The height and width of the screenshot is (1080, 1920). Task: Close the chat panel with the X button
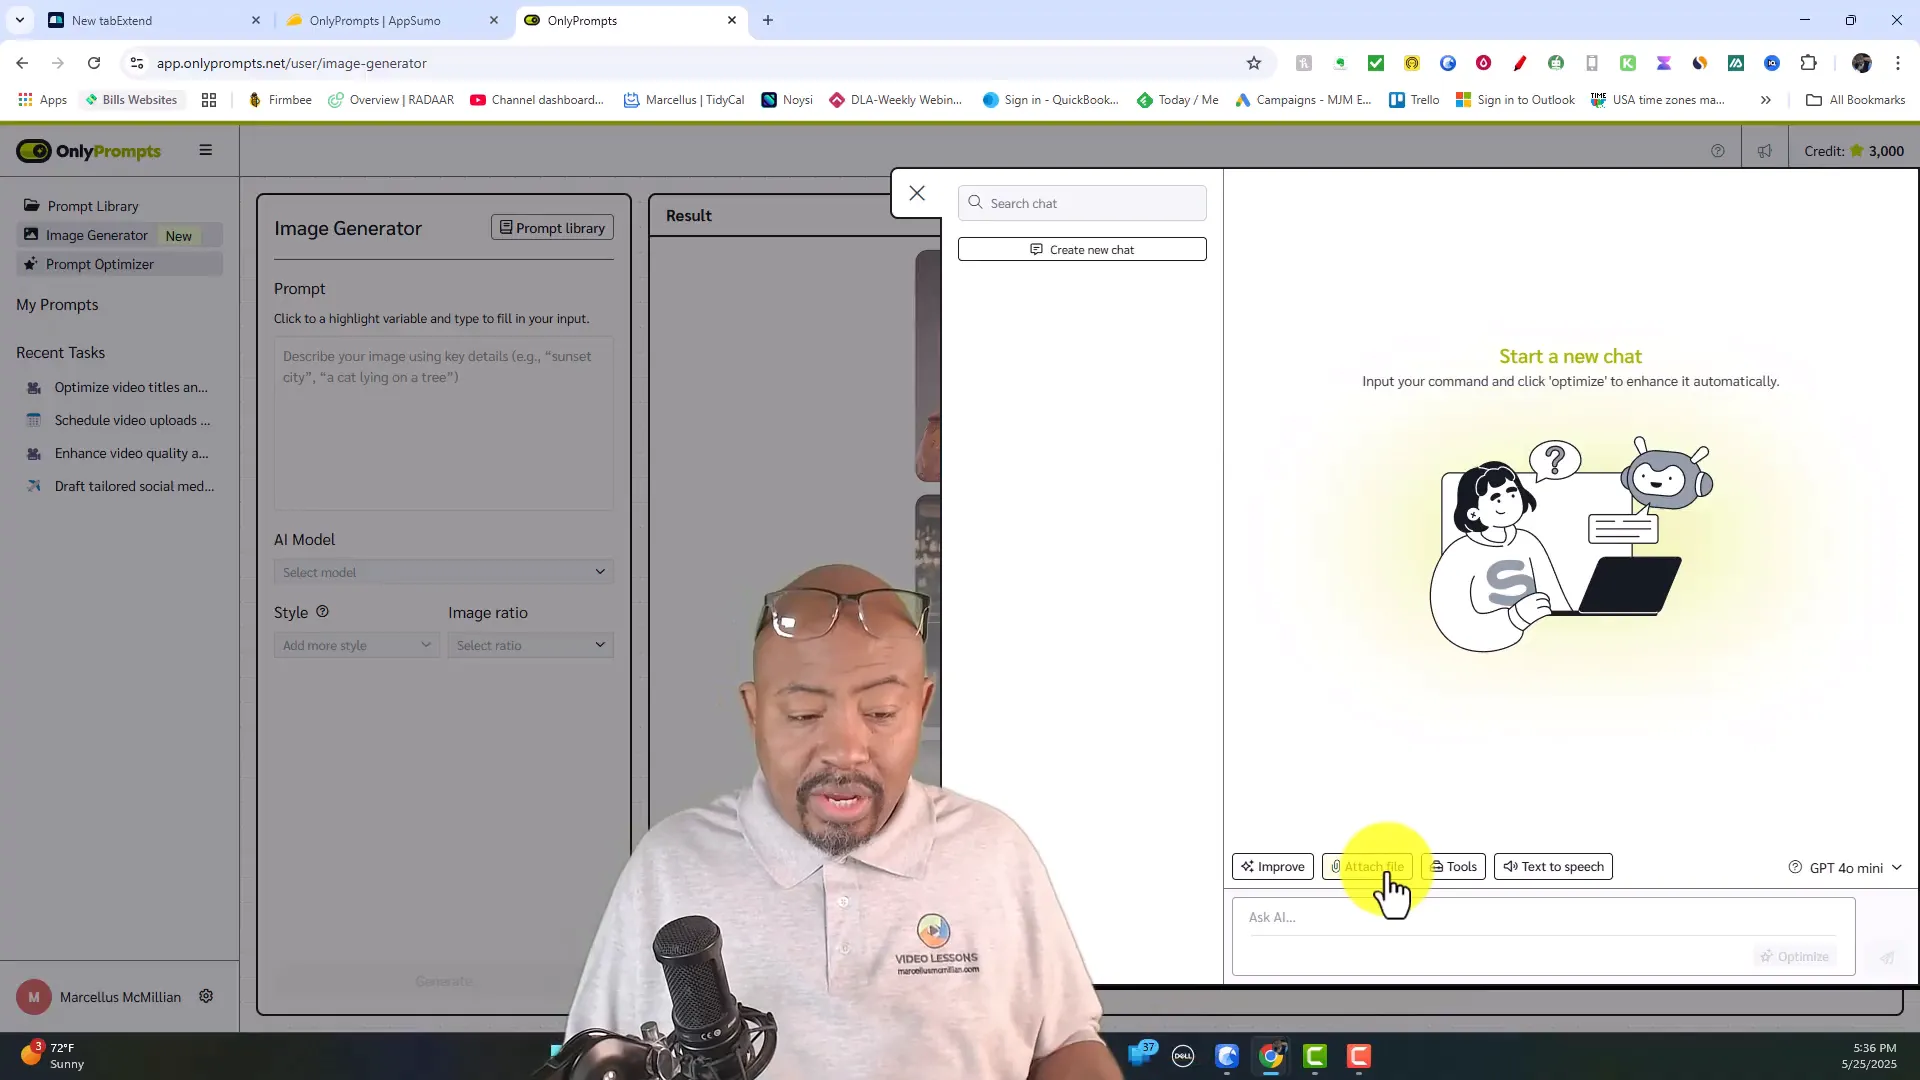click(917, 193)
